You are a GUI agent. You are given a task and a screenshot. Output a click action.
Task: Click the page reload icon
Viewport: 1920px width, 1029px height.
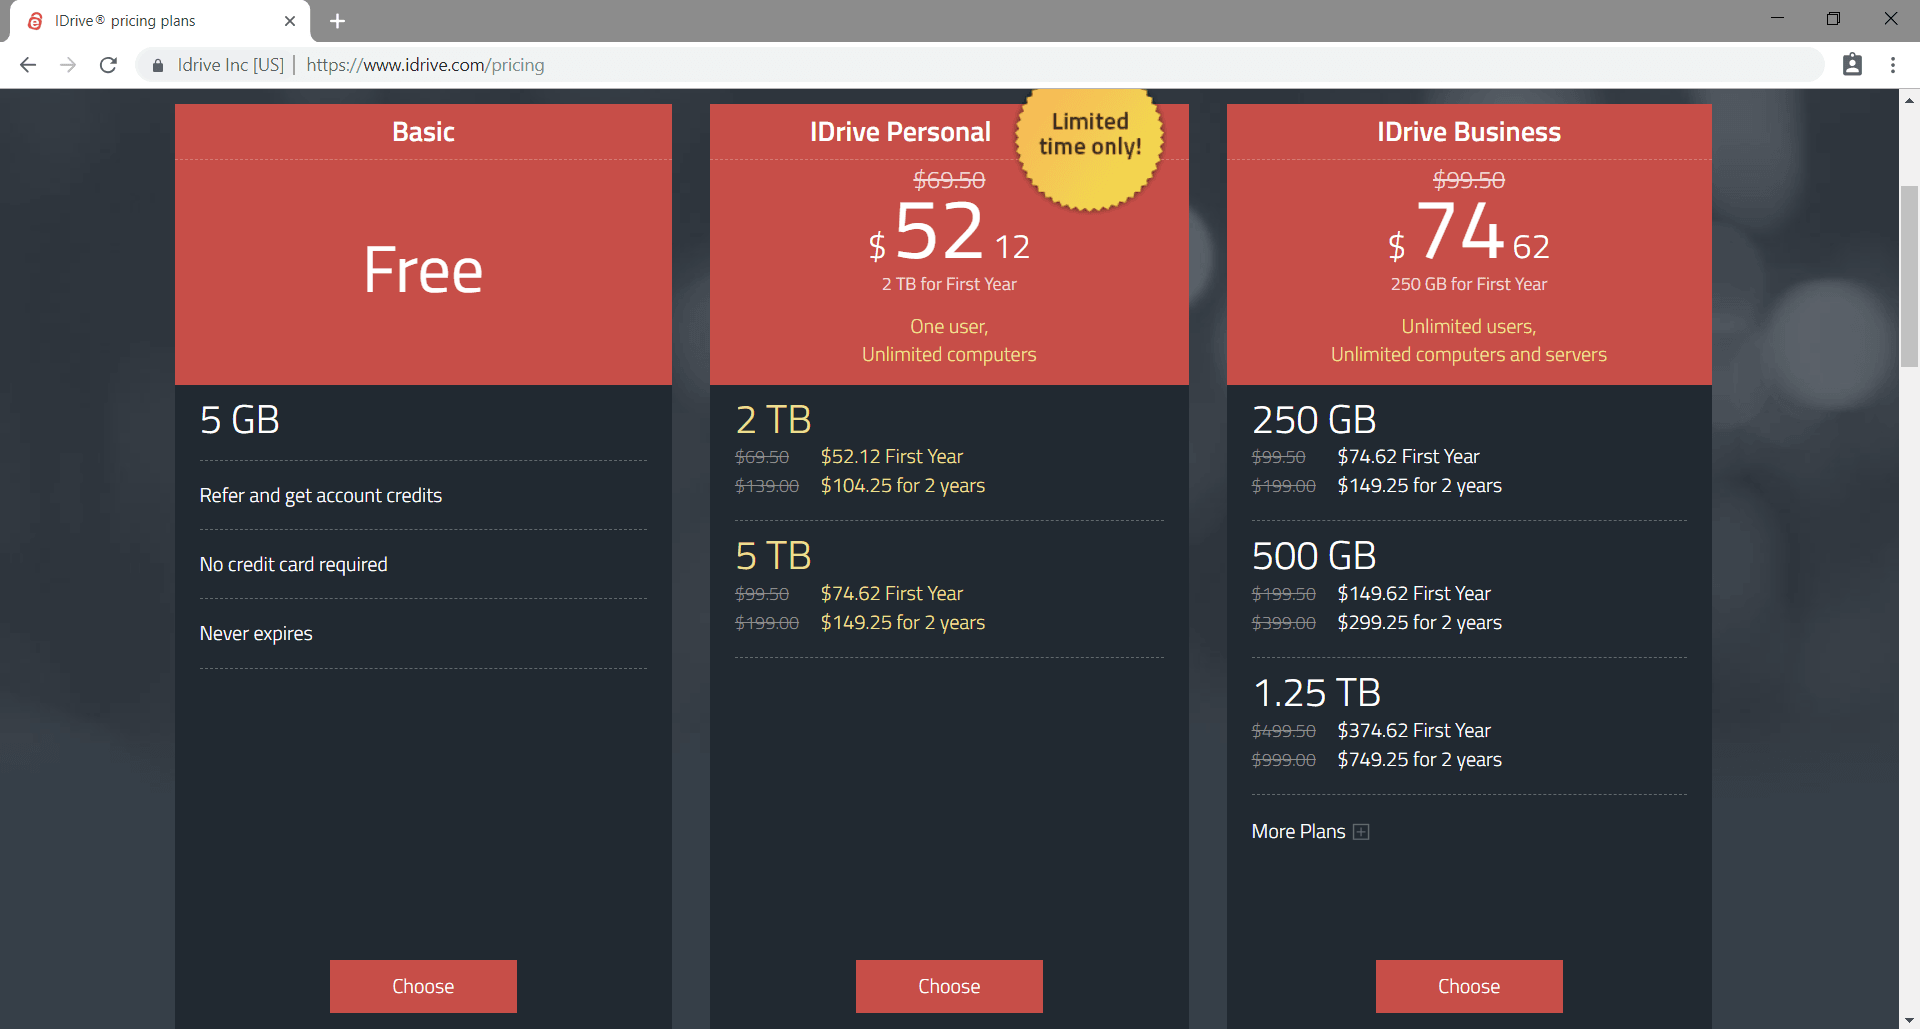(x=108, y=64)
